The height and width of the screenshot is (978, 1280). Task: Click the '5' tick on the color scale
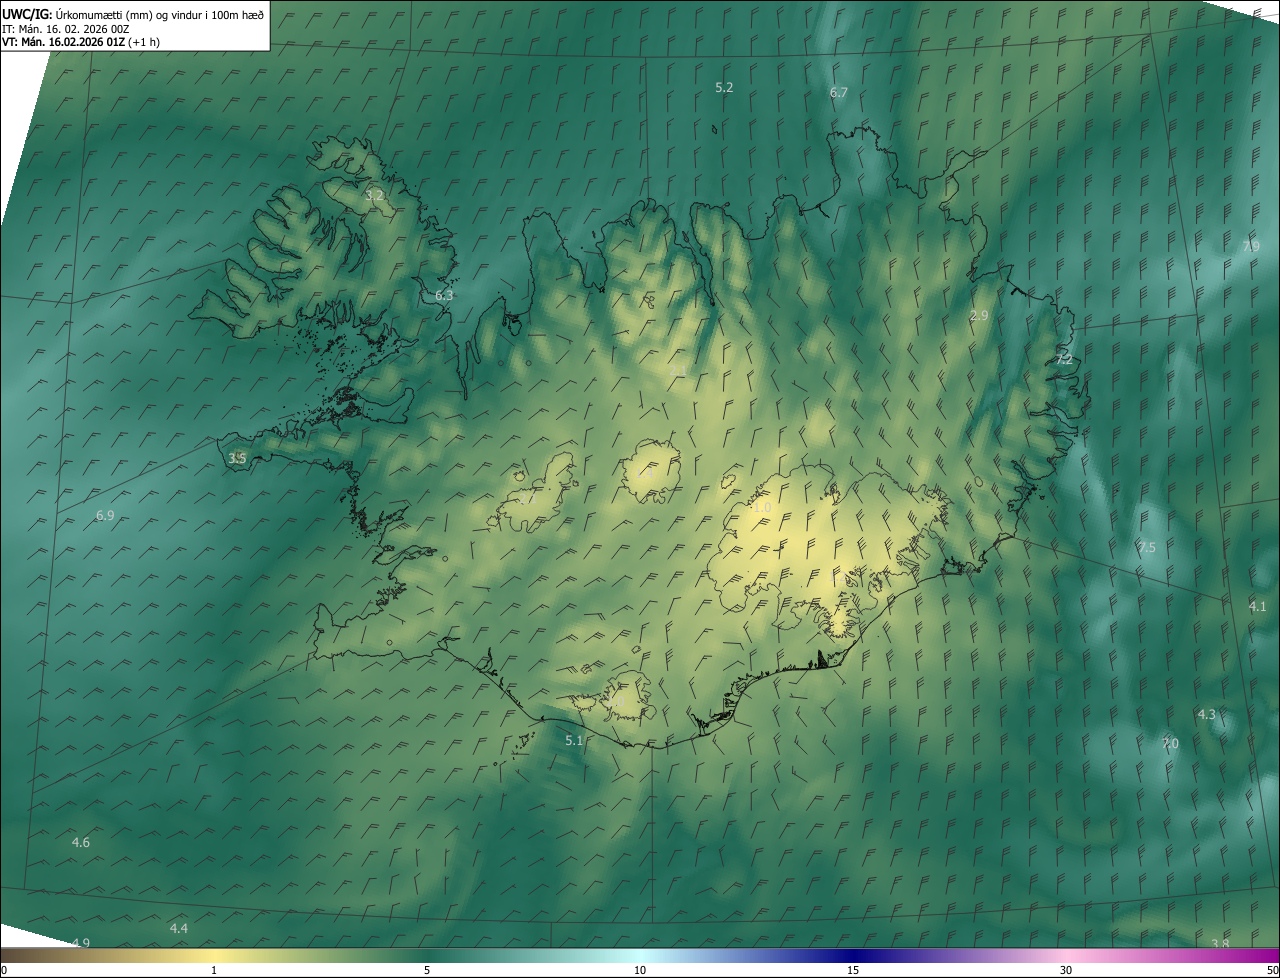point(427,971)
